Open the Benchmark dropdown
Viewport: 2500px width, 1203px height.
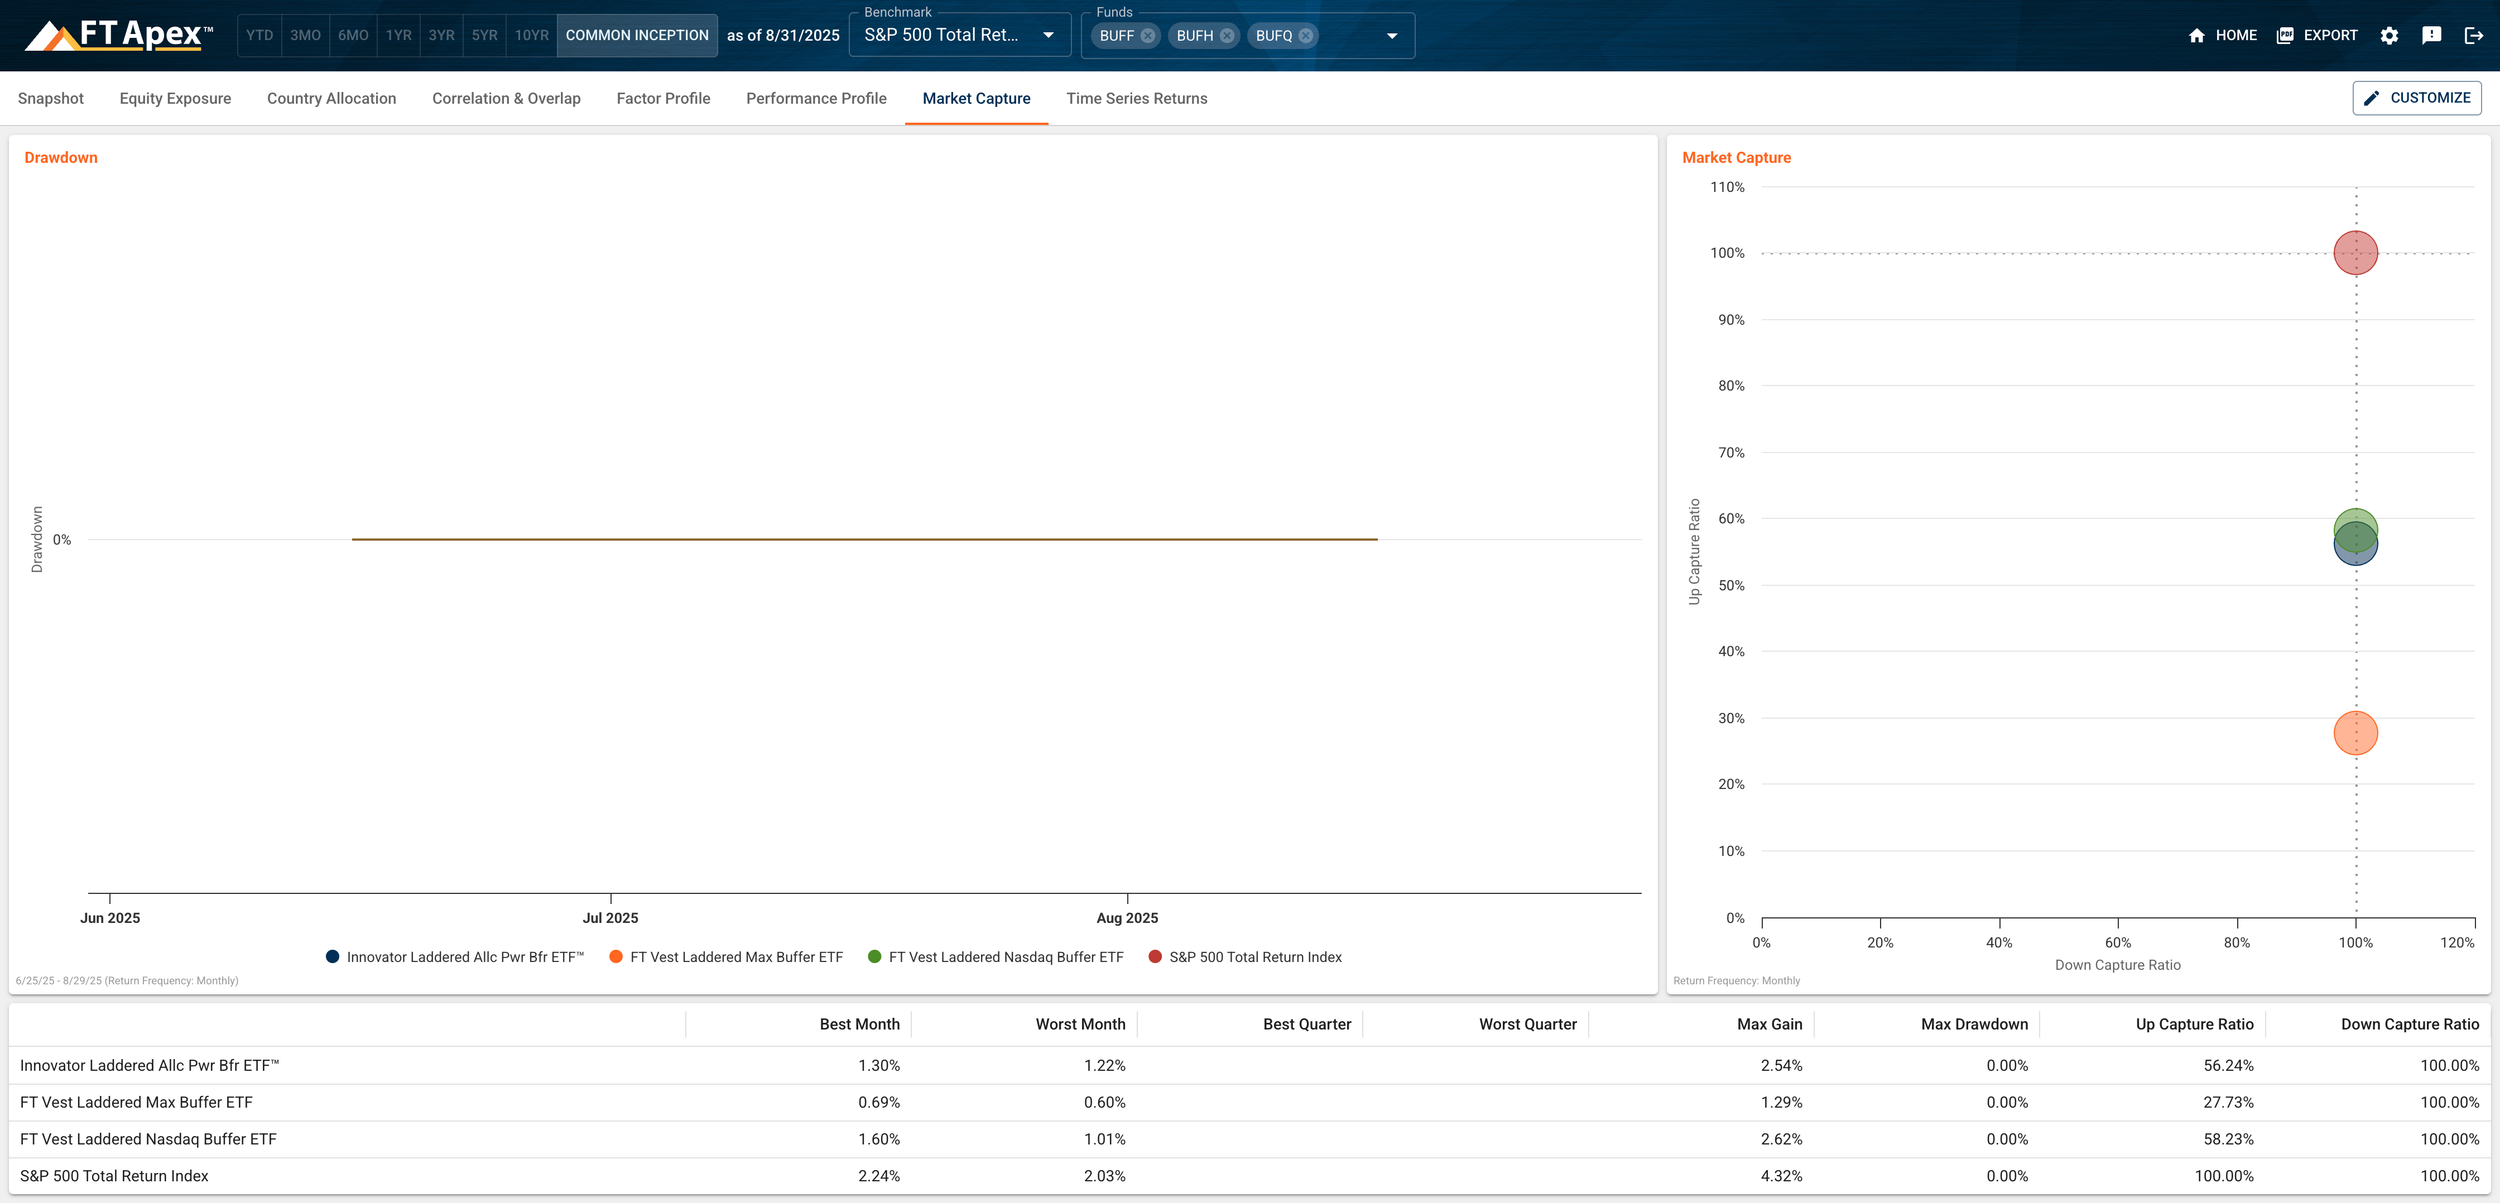(x=1047, y=34)
